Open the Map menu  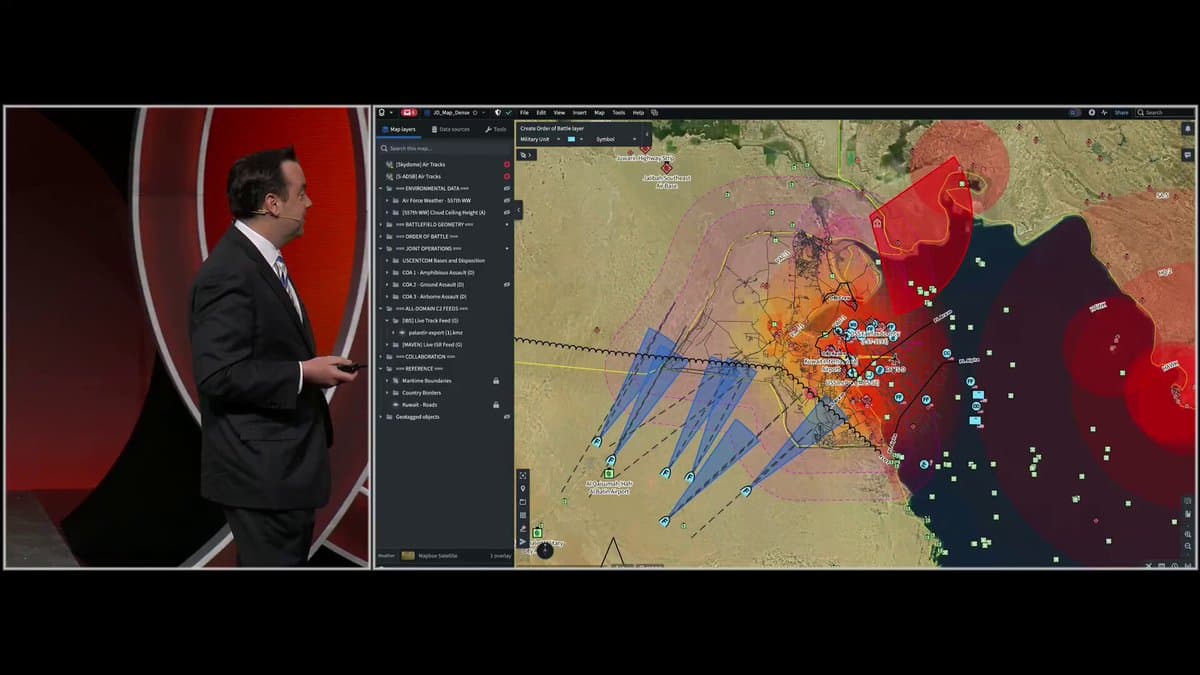(598, 112)
